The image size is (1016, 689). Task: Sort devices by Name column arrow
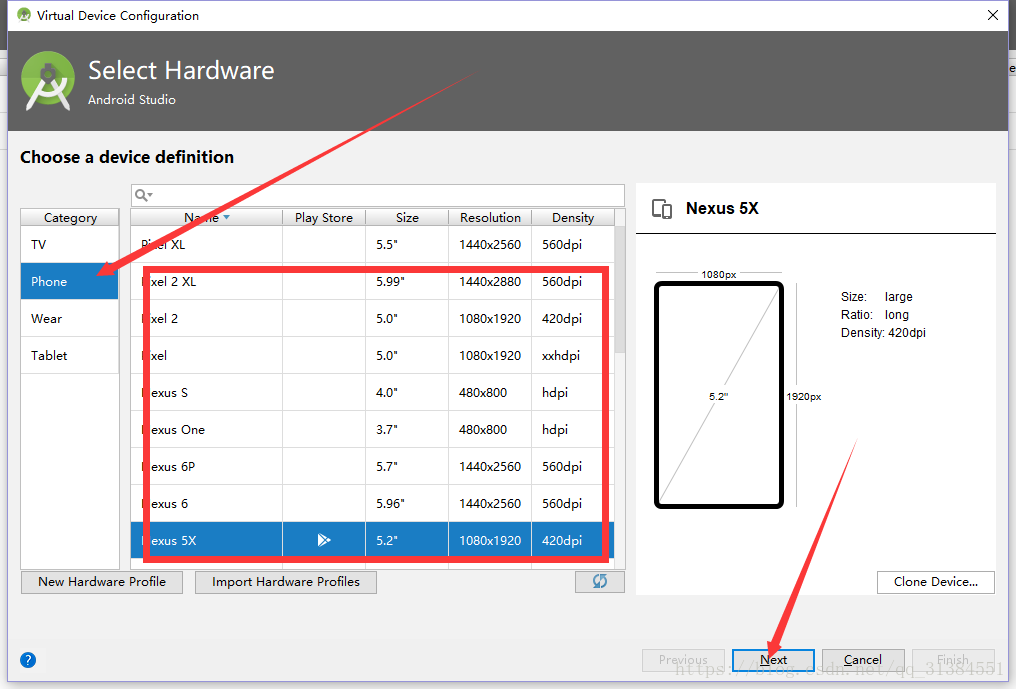tap(226, 217)
